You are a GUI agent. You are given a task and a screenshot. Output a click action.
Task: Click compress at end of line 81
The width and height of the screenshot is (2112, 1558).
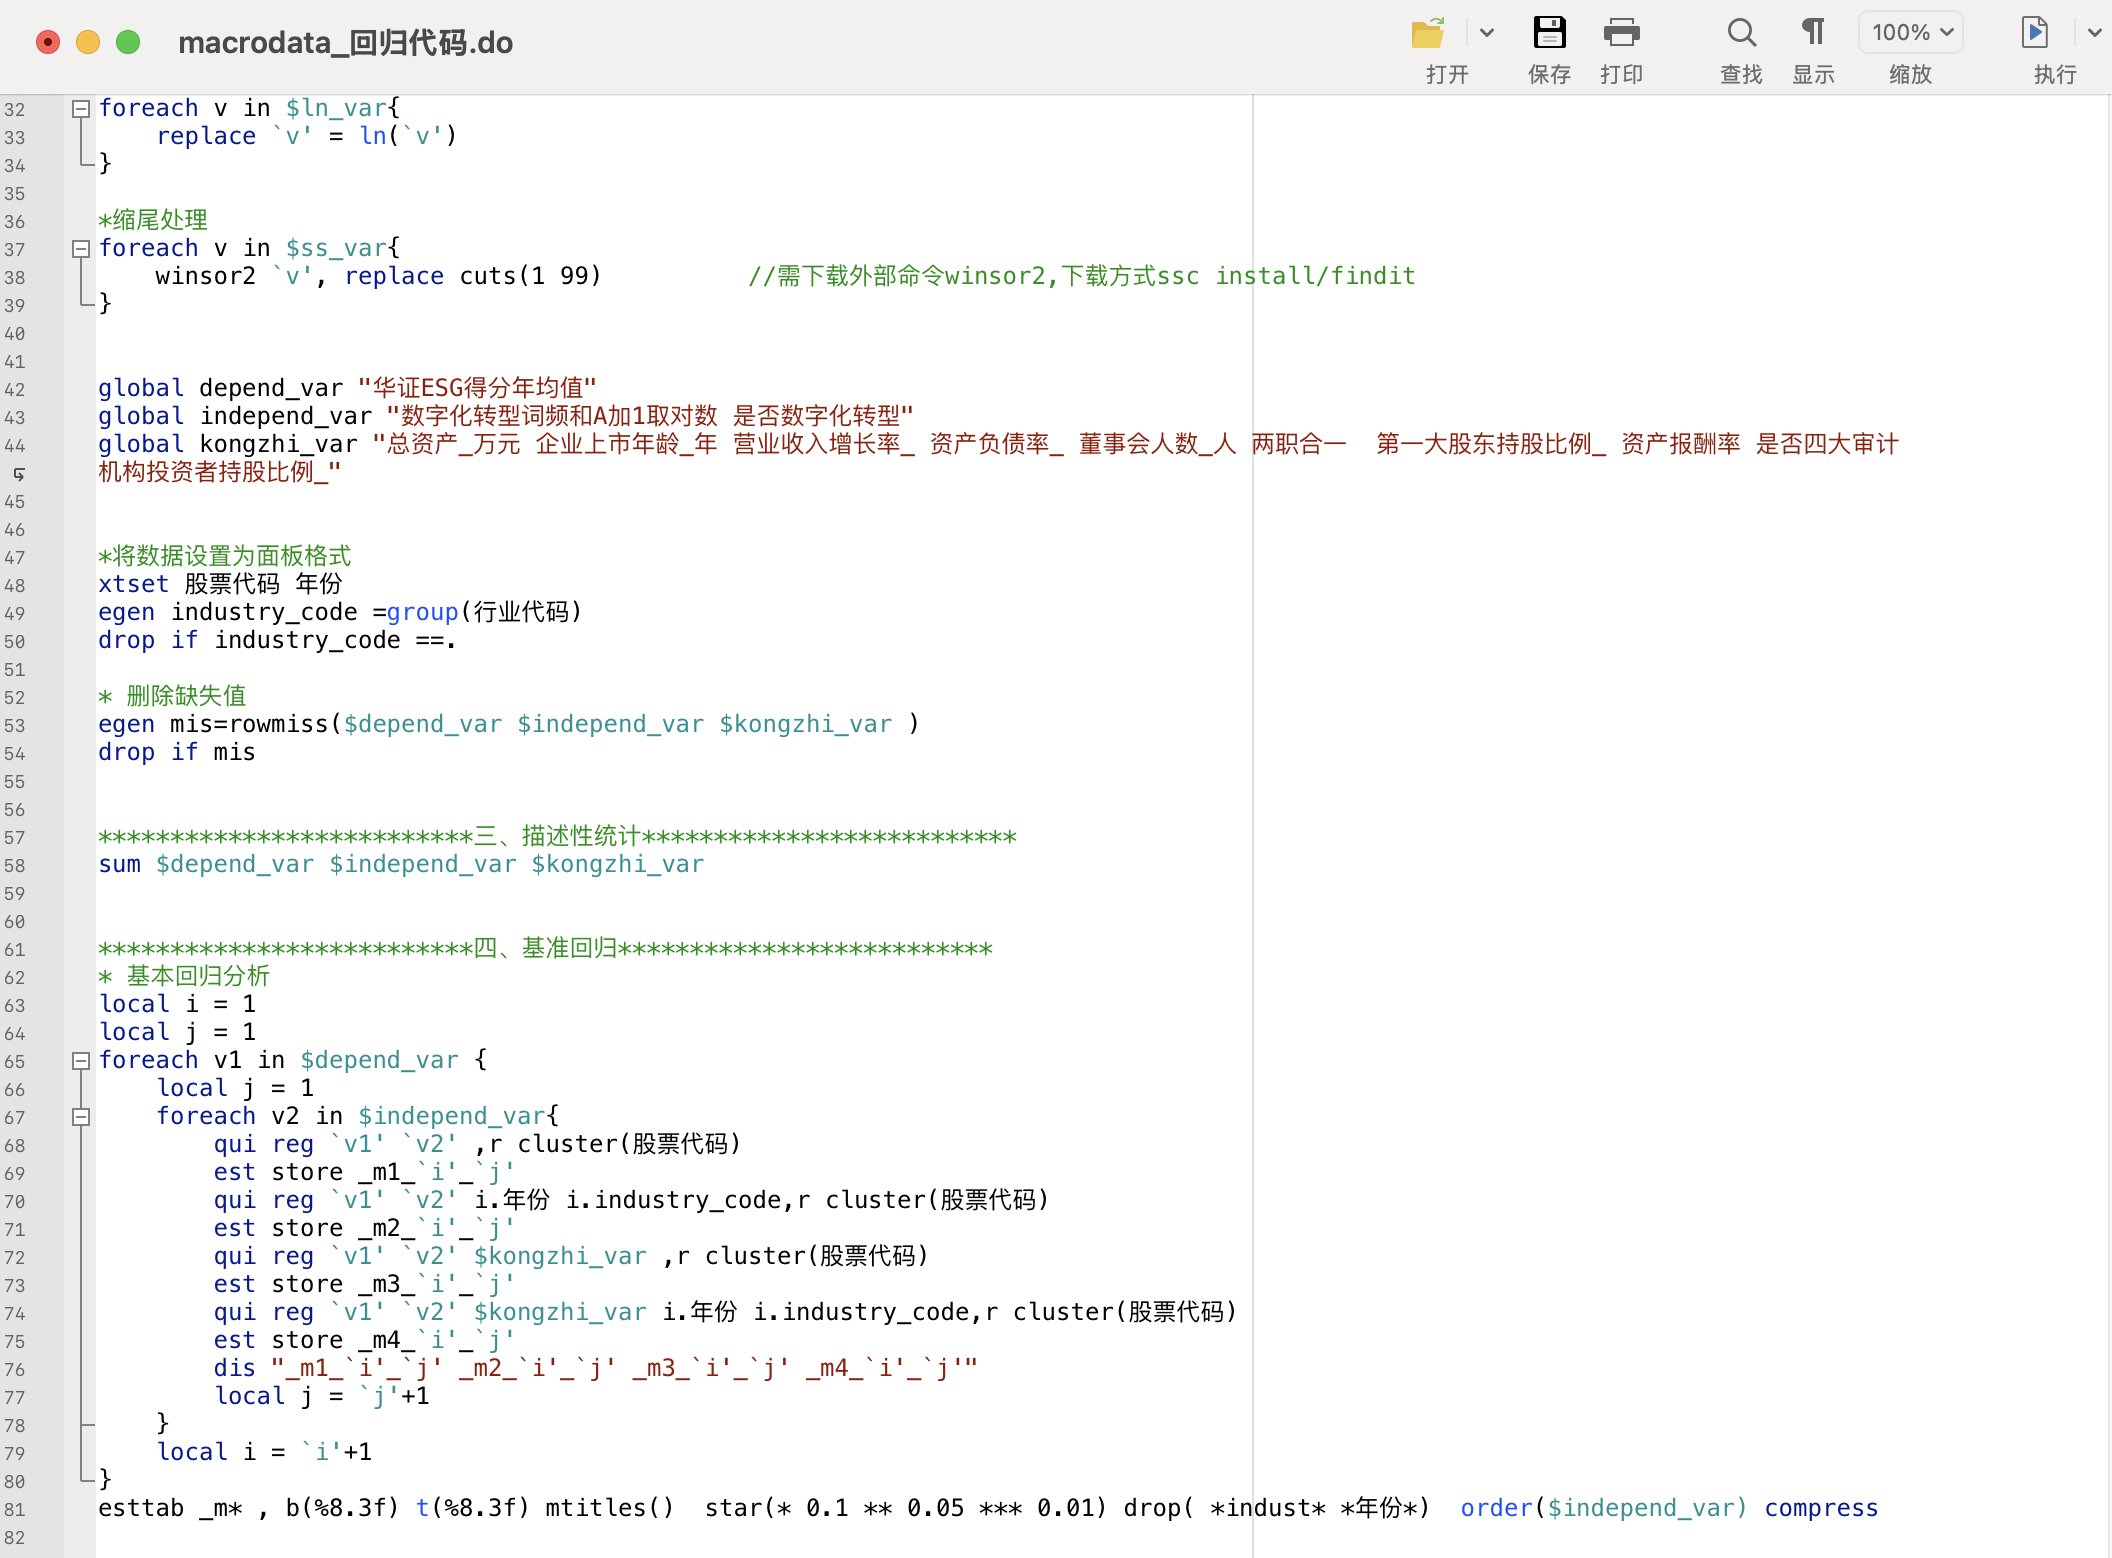point(1821,1508)
